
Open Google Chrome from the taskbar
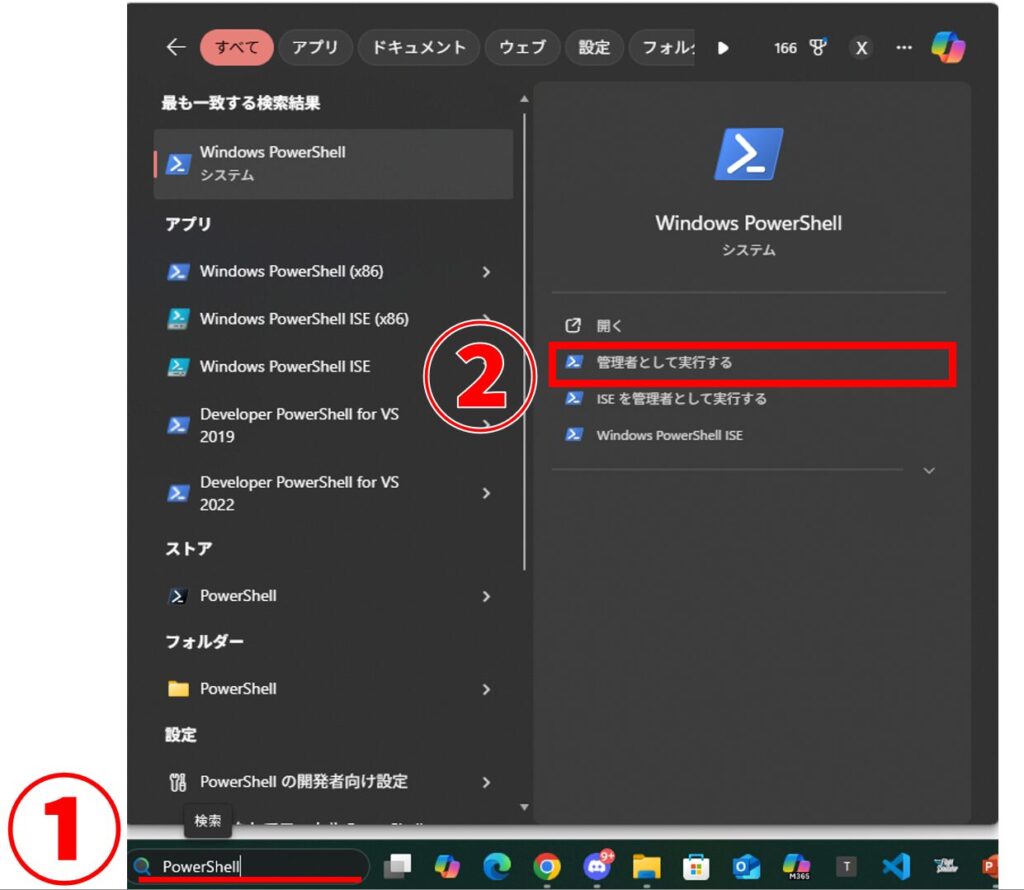546,867
